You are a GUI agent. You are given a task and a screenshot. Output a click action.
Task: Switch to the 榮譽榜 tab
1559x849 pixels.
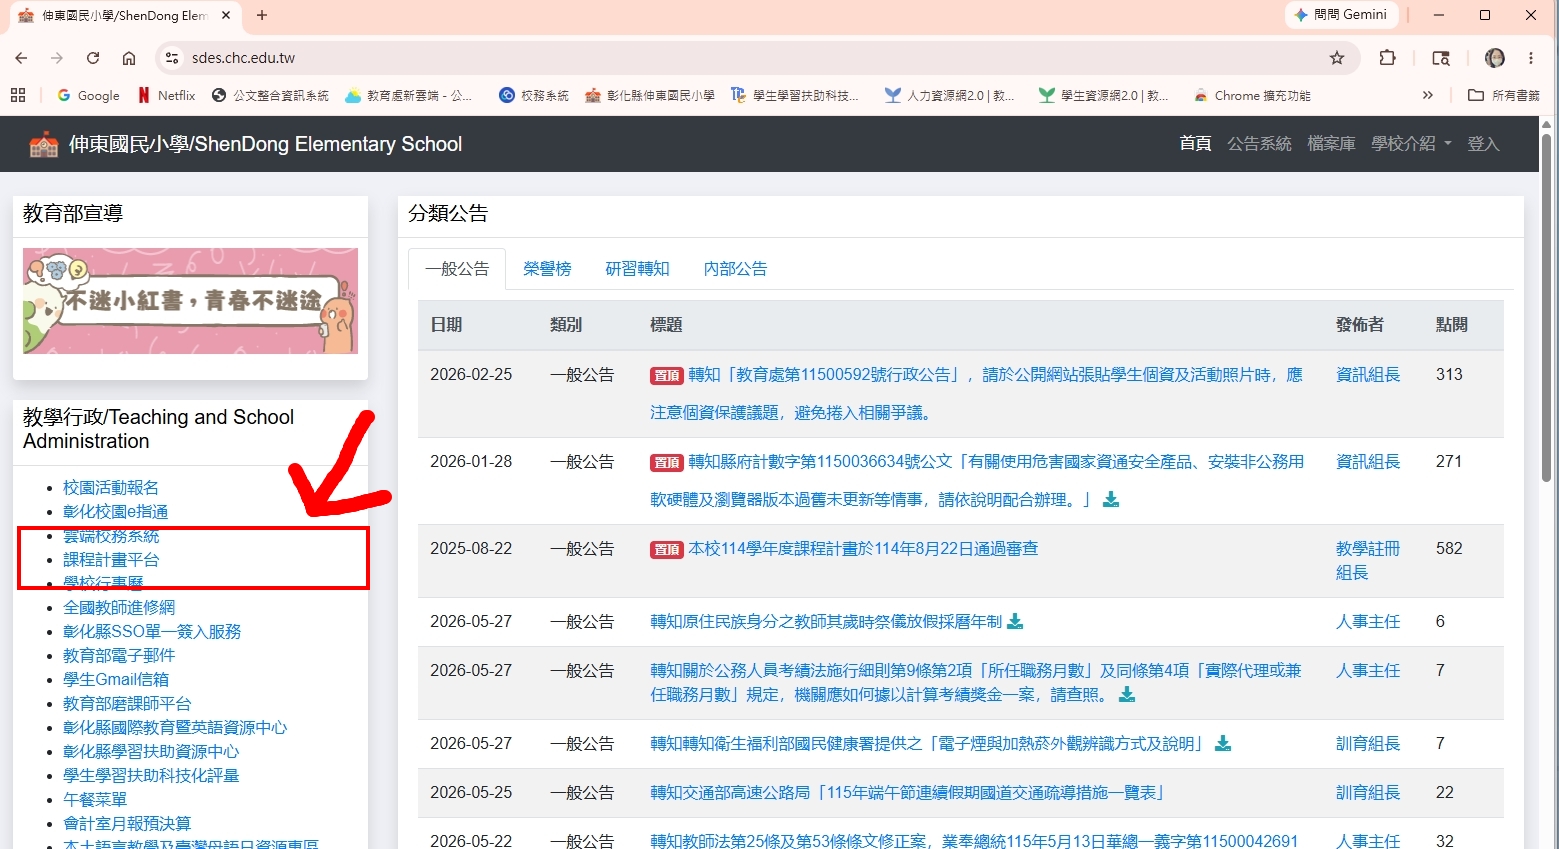(x=547, y=269)
